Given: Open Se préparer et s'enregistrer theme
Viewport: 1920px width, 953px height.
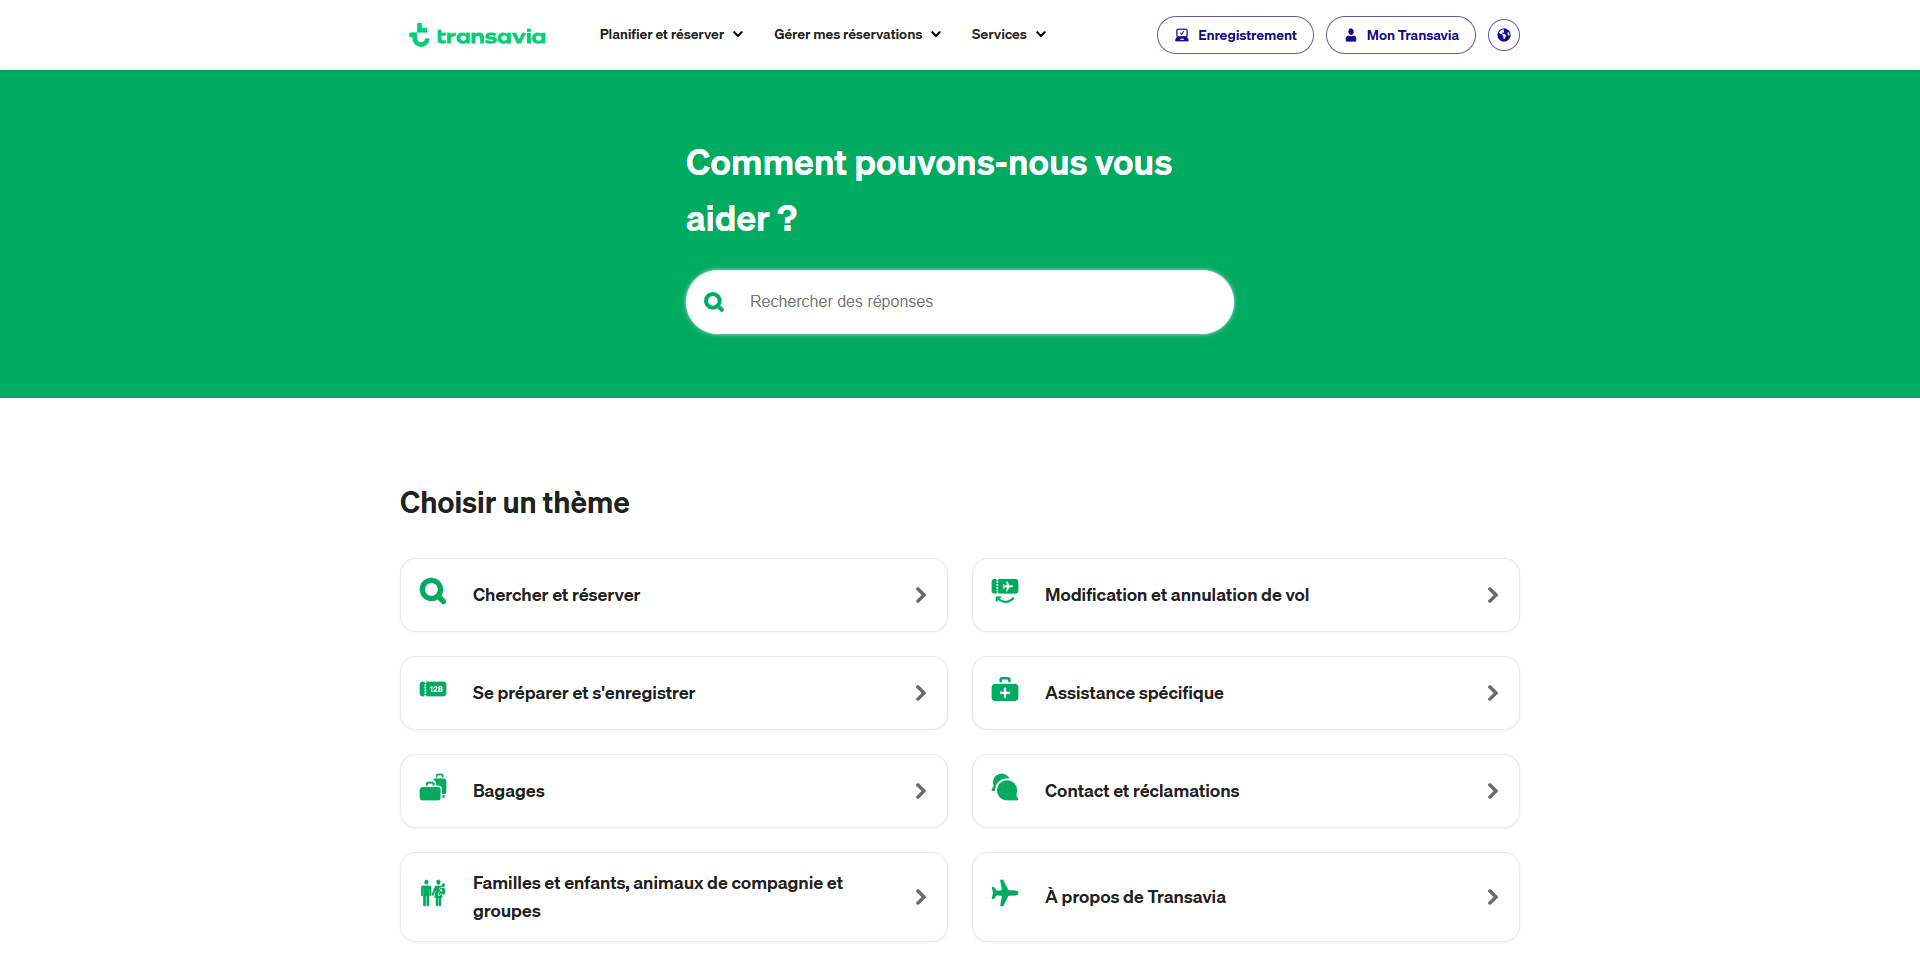Looking at the screenshot, I should click(674, 693).
